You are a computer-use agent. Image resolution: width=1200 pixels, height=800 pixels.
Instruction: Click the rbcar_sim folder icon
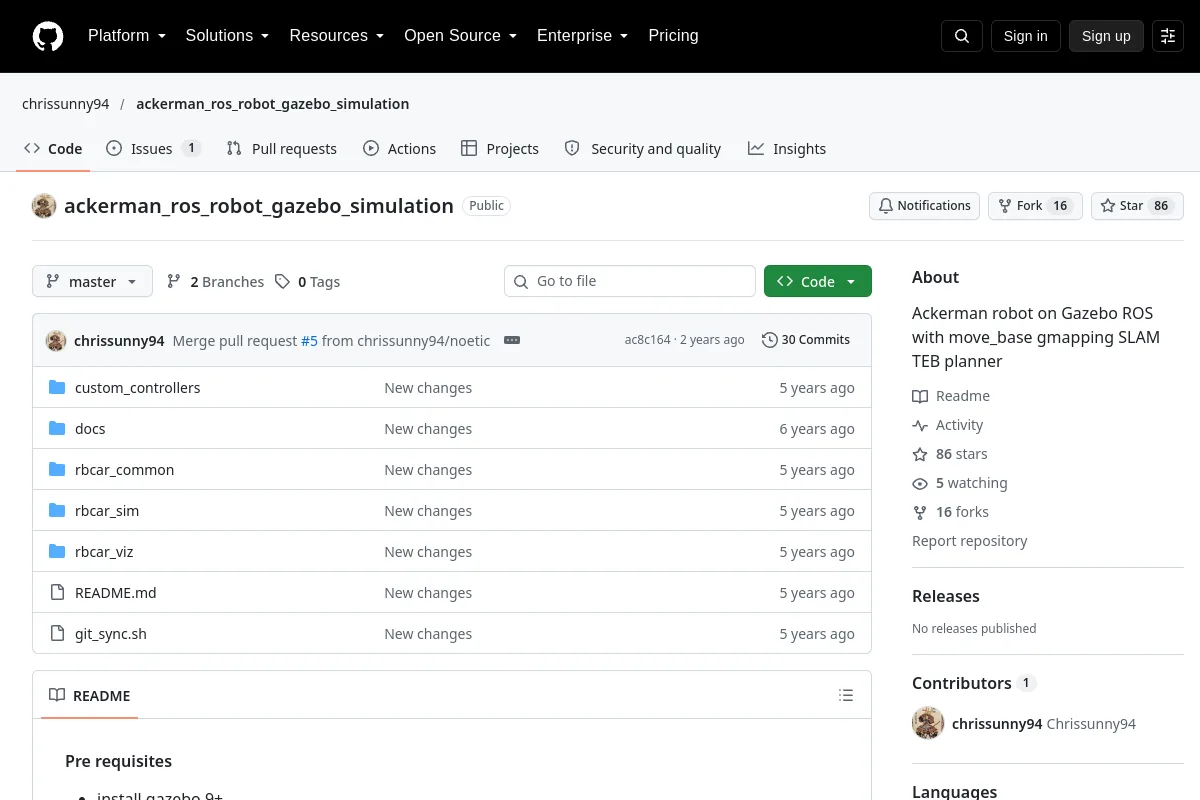tap(57, 511)
